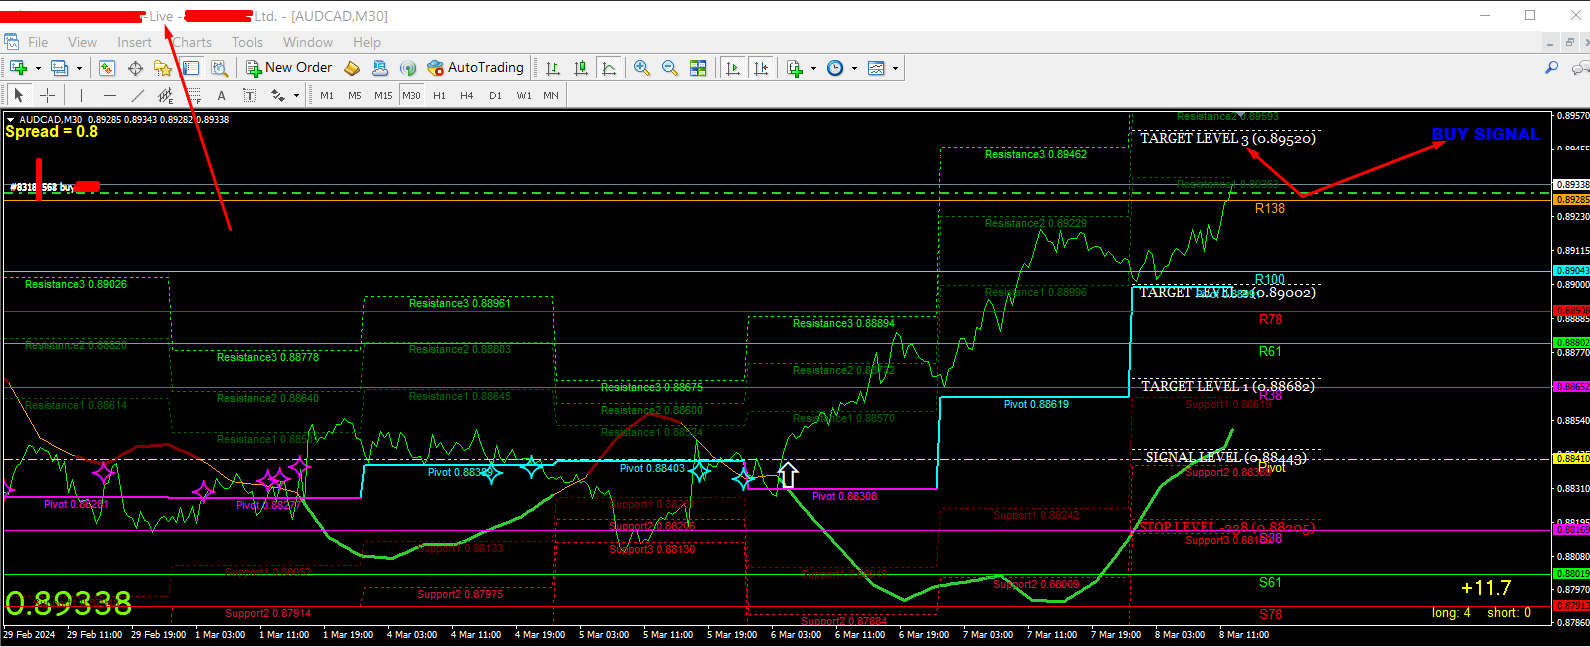This screenshot has width=1590, height=647.
Task: Toggle chart shift from right edge
Action: click(761, 68)
